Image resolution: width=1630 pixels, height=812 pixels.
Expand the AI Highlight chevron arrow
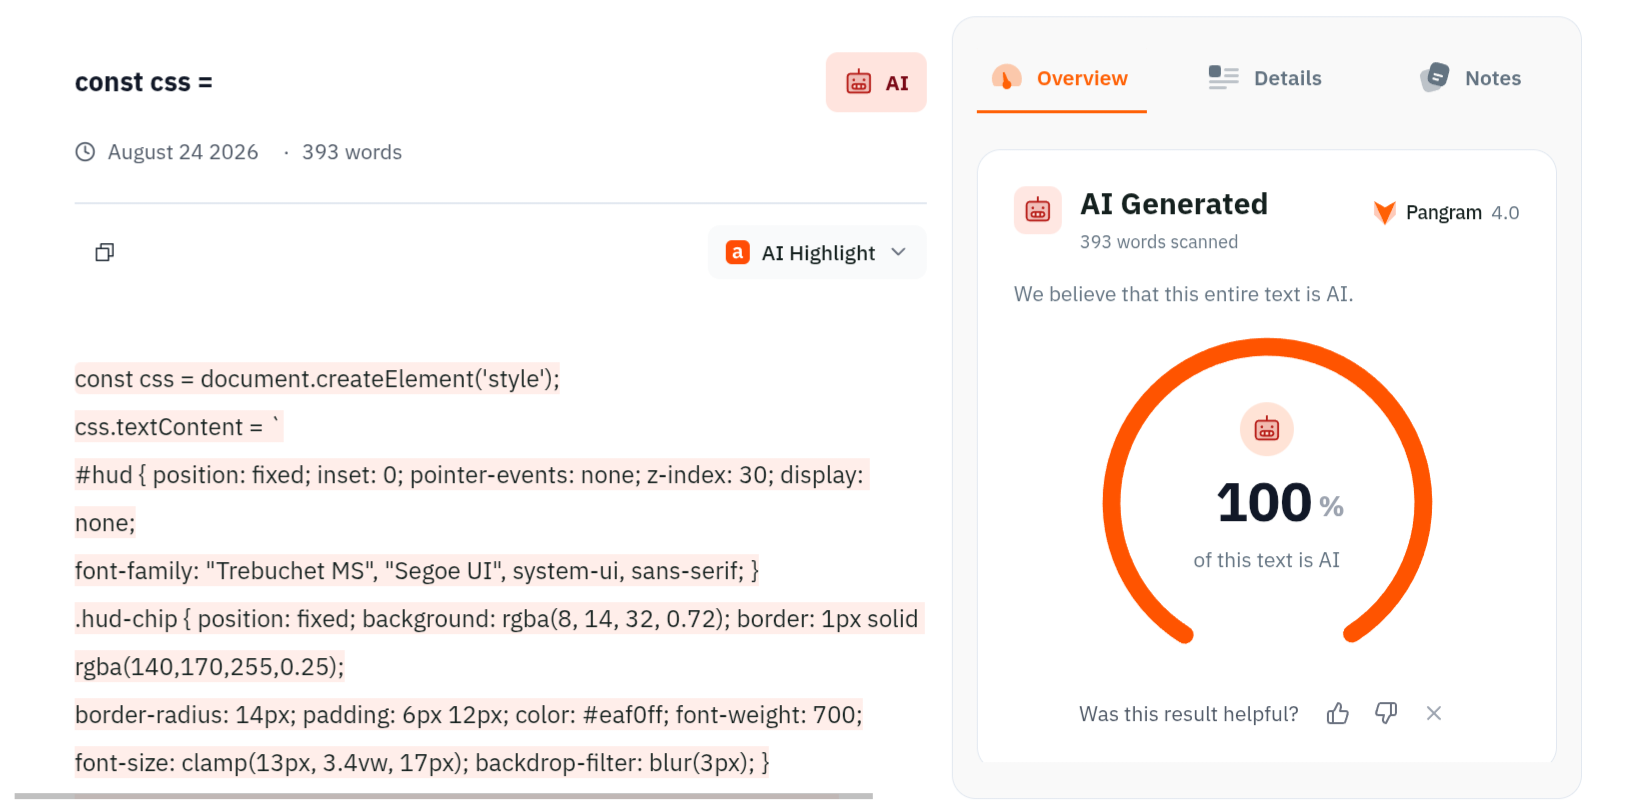coord(898,252)
